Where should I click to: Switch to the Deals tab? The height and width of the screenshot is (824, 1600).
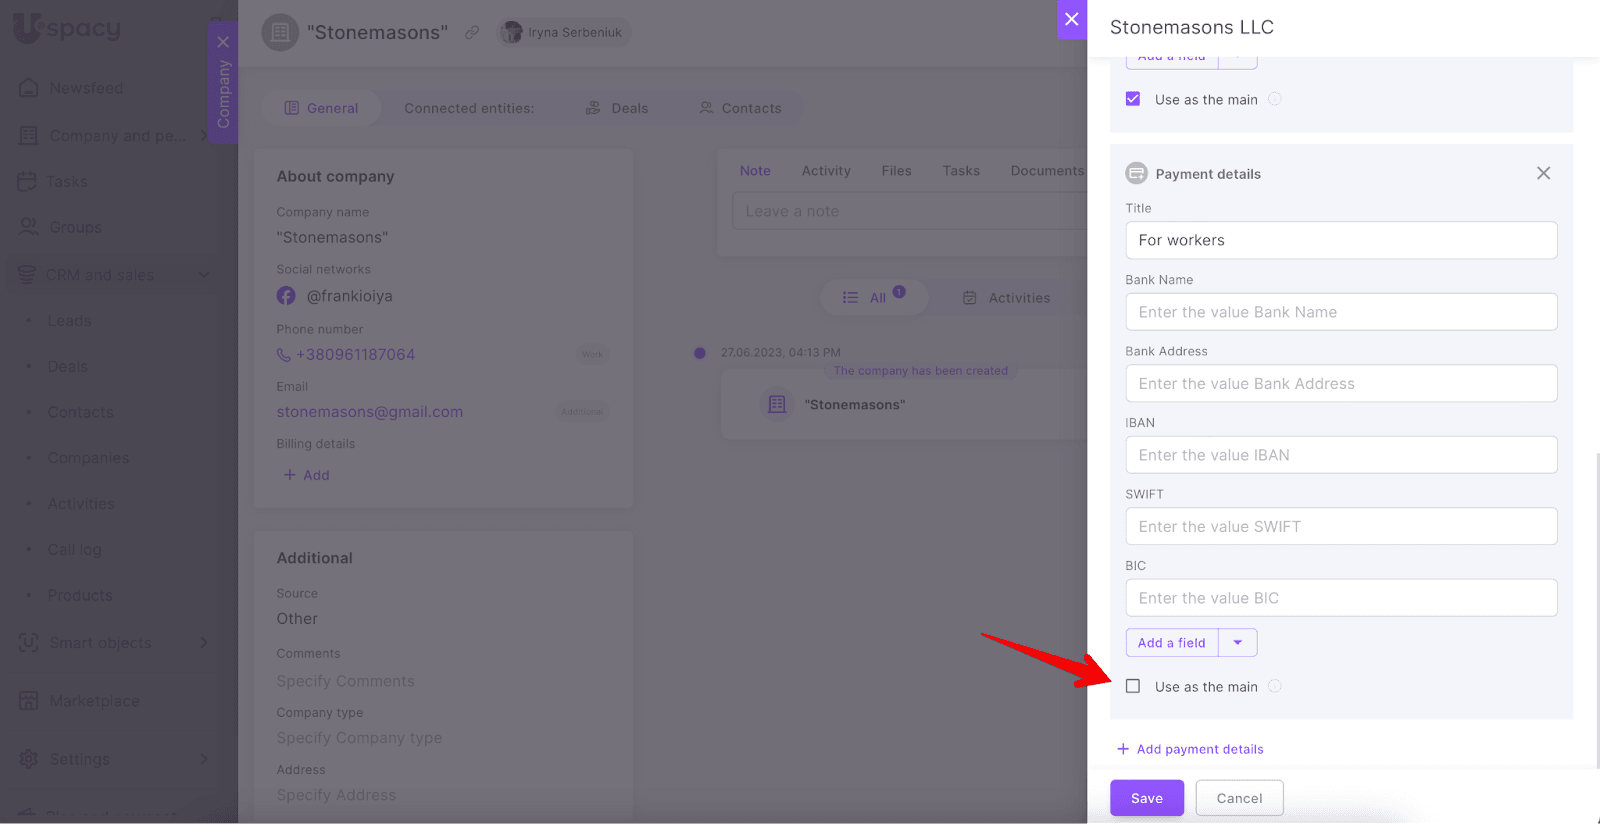coord(617,108)
